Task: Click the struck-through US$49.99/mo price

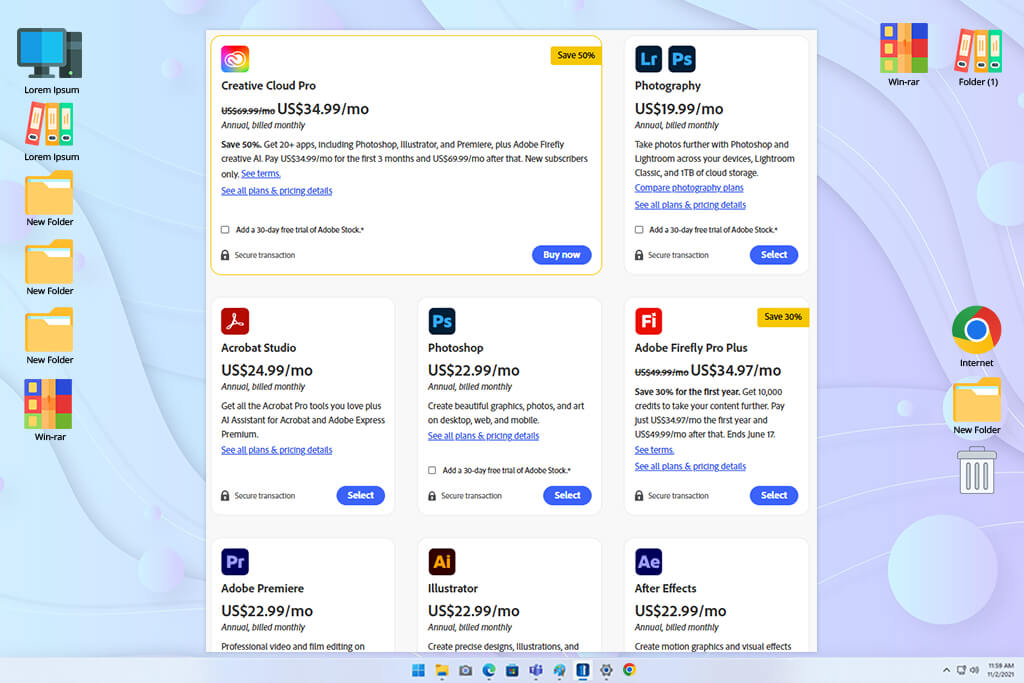Action: click(x=662, y=372)
